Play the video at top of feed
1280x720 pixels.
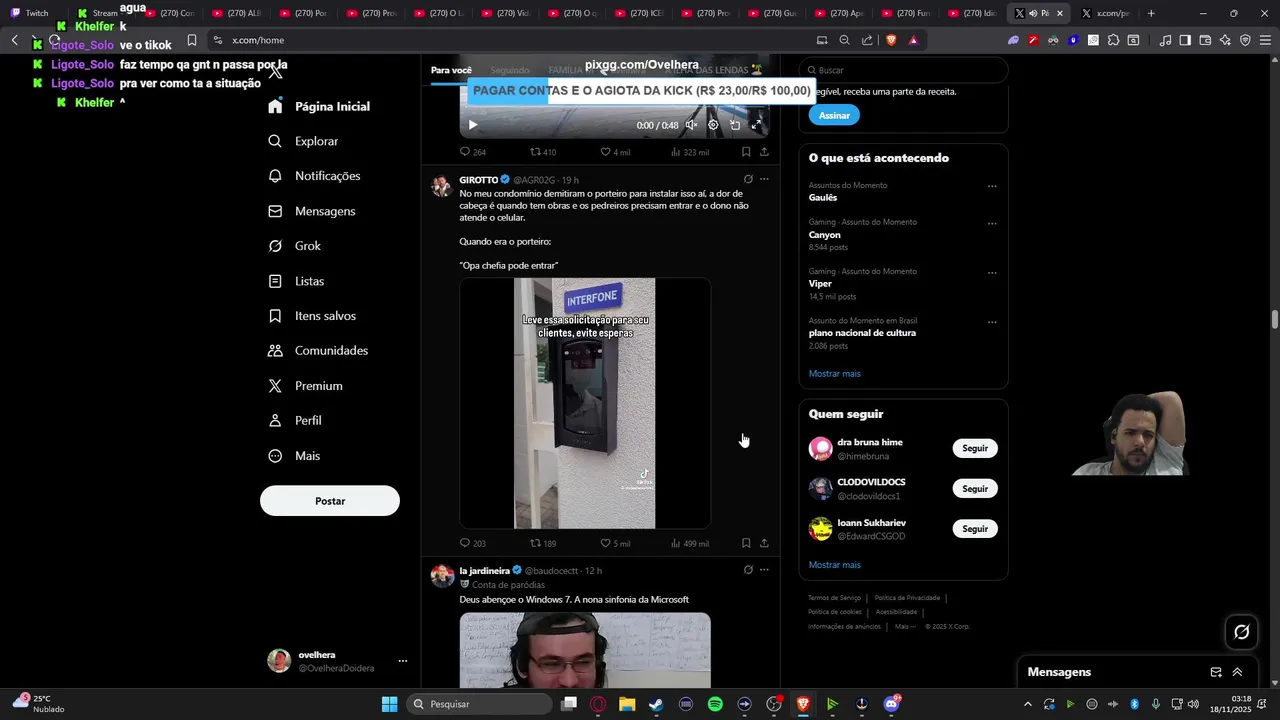coord(473,125)
